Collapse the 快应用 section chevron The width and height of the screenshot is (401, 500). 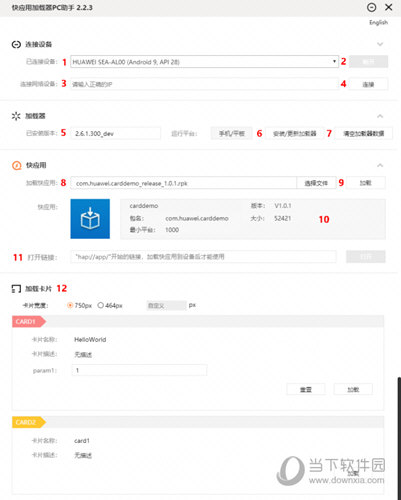click(x=380, y=165)
